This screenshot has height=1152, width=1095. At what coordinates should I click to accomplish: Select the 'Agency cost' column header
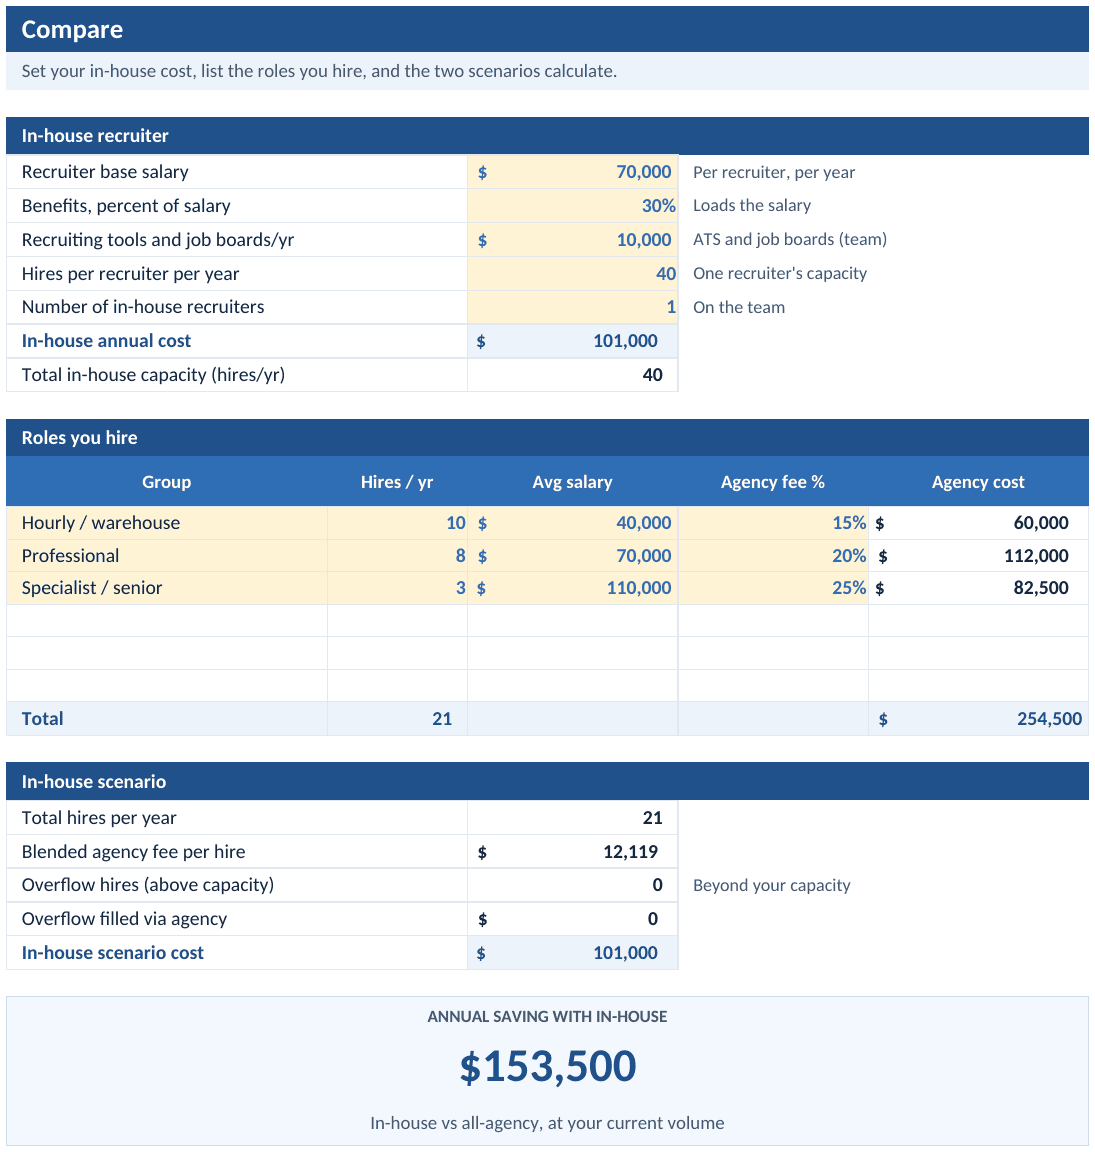pyautogui.click(x=978, y=482)
